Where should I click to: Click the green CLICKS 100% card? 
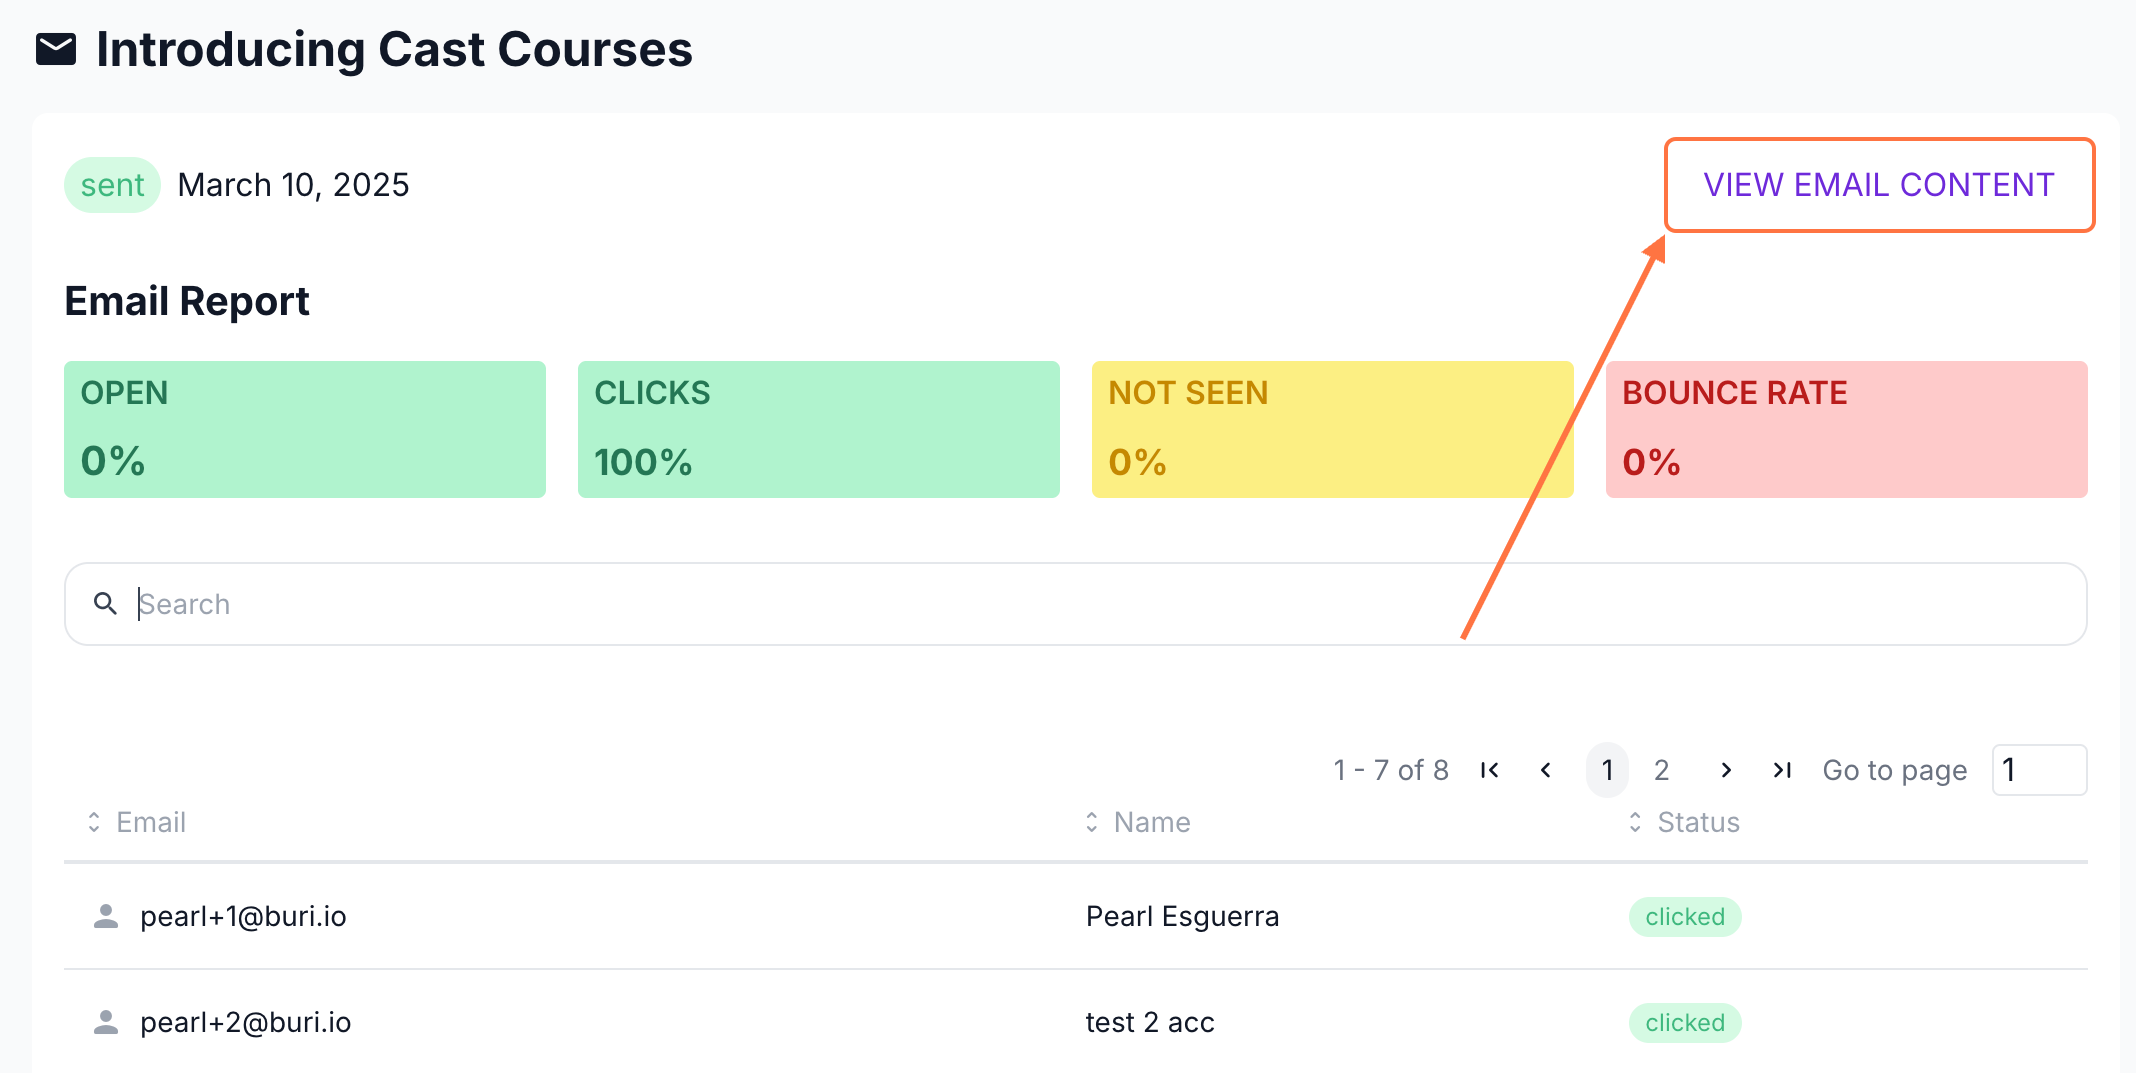(818, 429)
